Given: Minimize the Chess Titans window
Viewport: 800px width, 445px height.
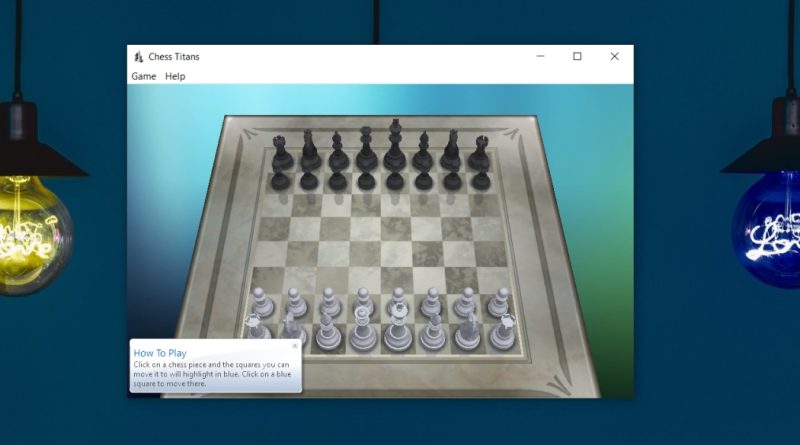Looking at the screenshot, I should 540,56.
